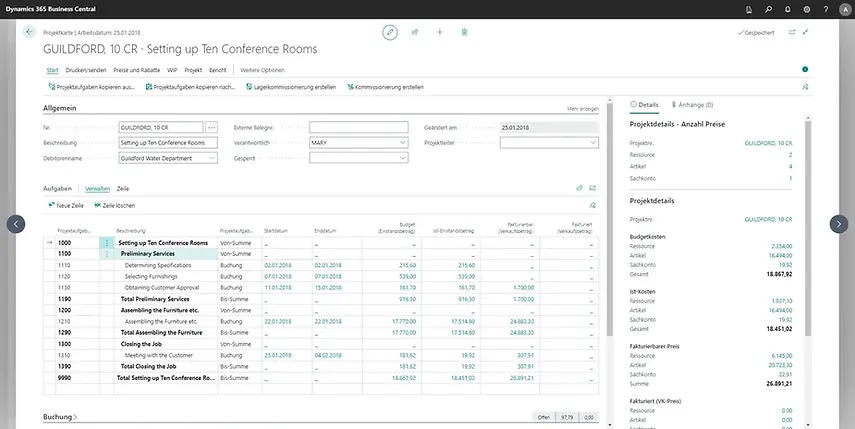Open GUILDFORD, 10 CR link under Anzahl Preise
The height and width of the screenshot is (429, 855).
[768, 143]
